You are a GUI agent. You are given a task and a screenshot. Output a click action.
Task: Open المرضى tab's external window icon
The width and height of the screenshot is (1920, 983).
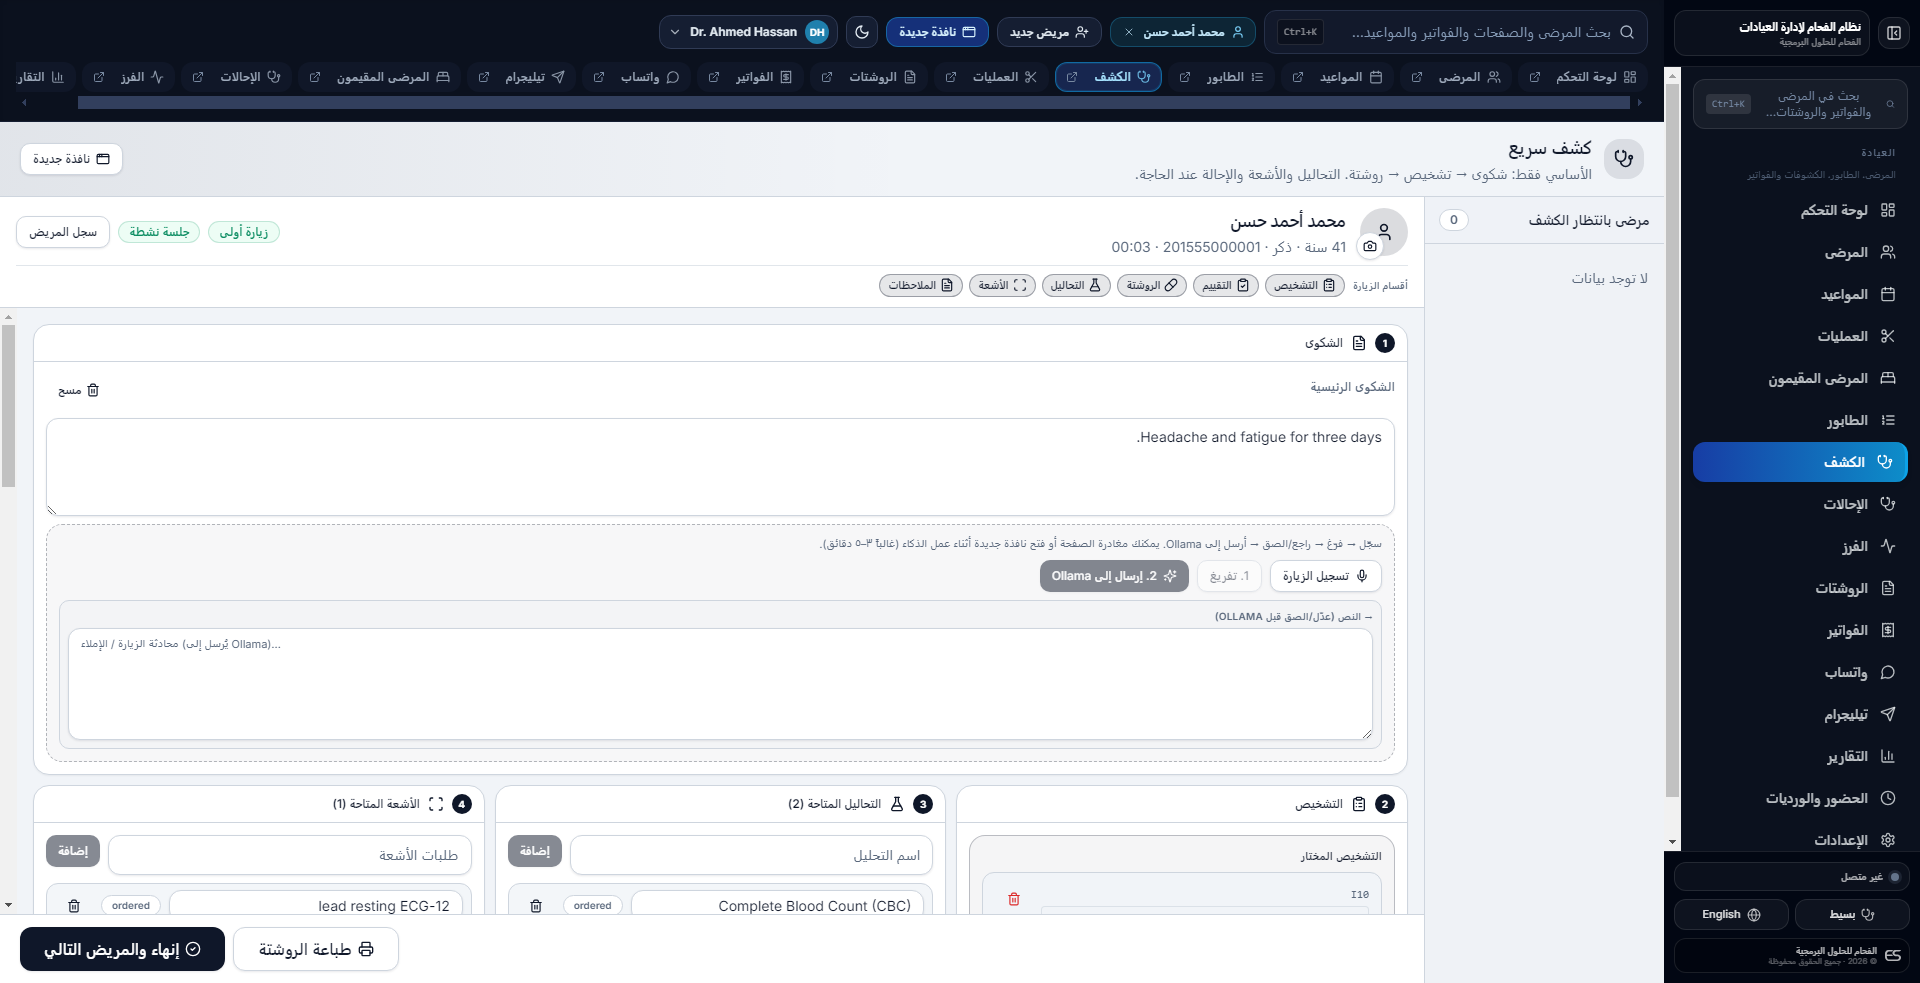click(x=1417, y=77)
